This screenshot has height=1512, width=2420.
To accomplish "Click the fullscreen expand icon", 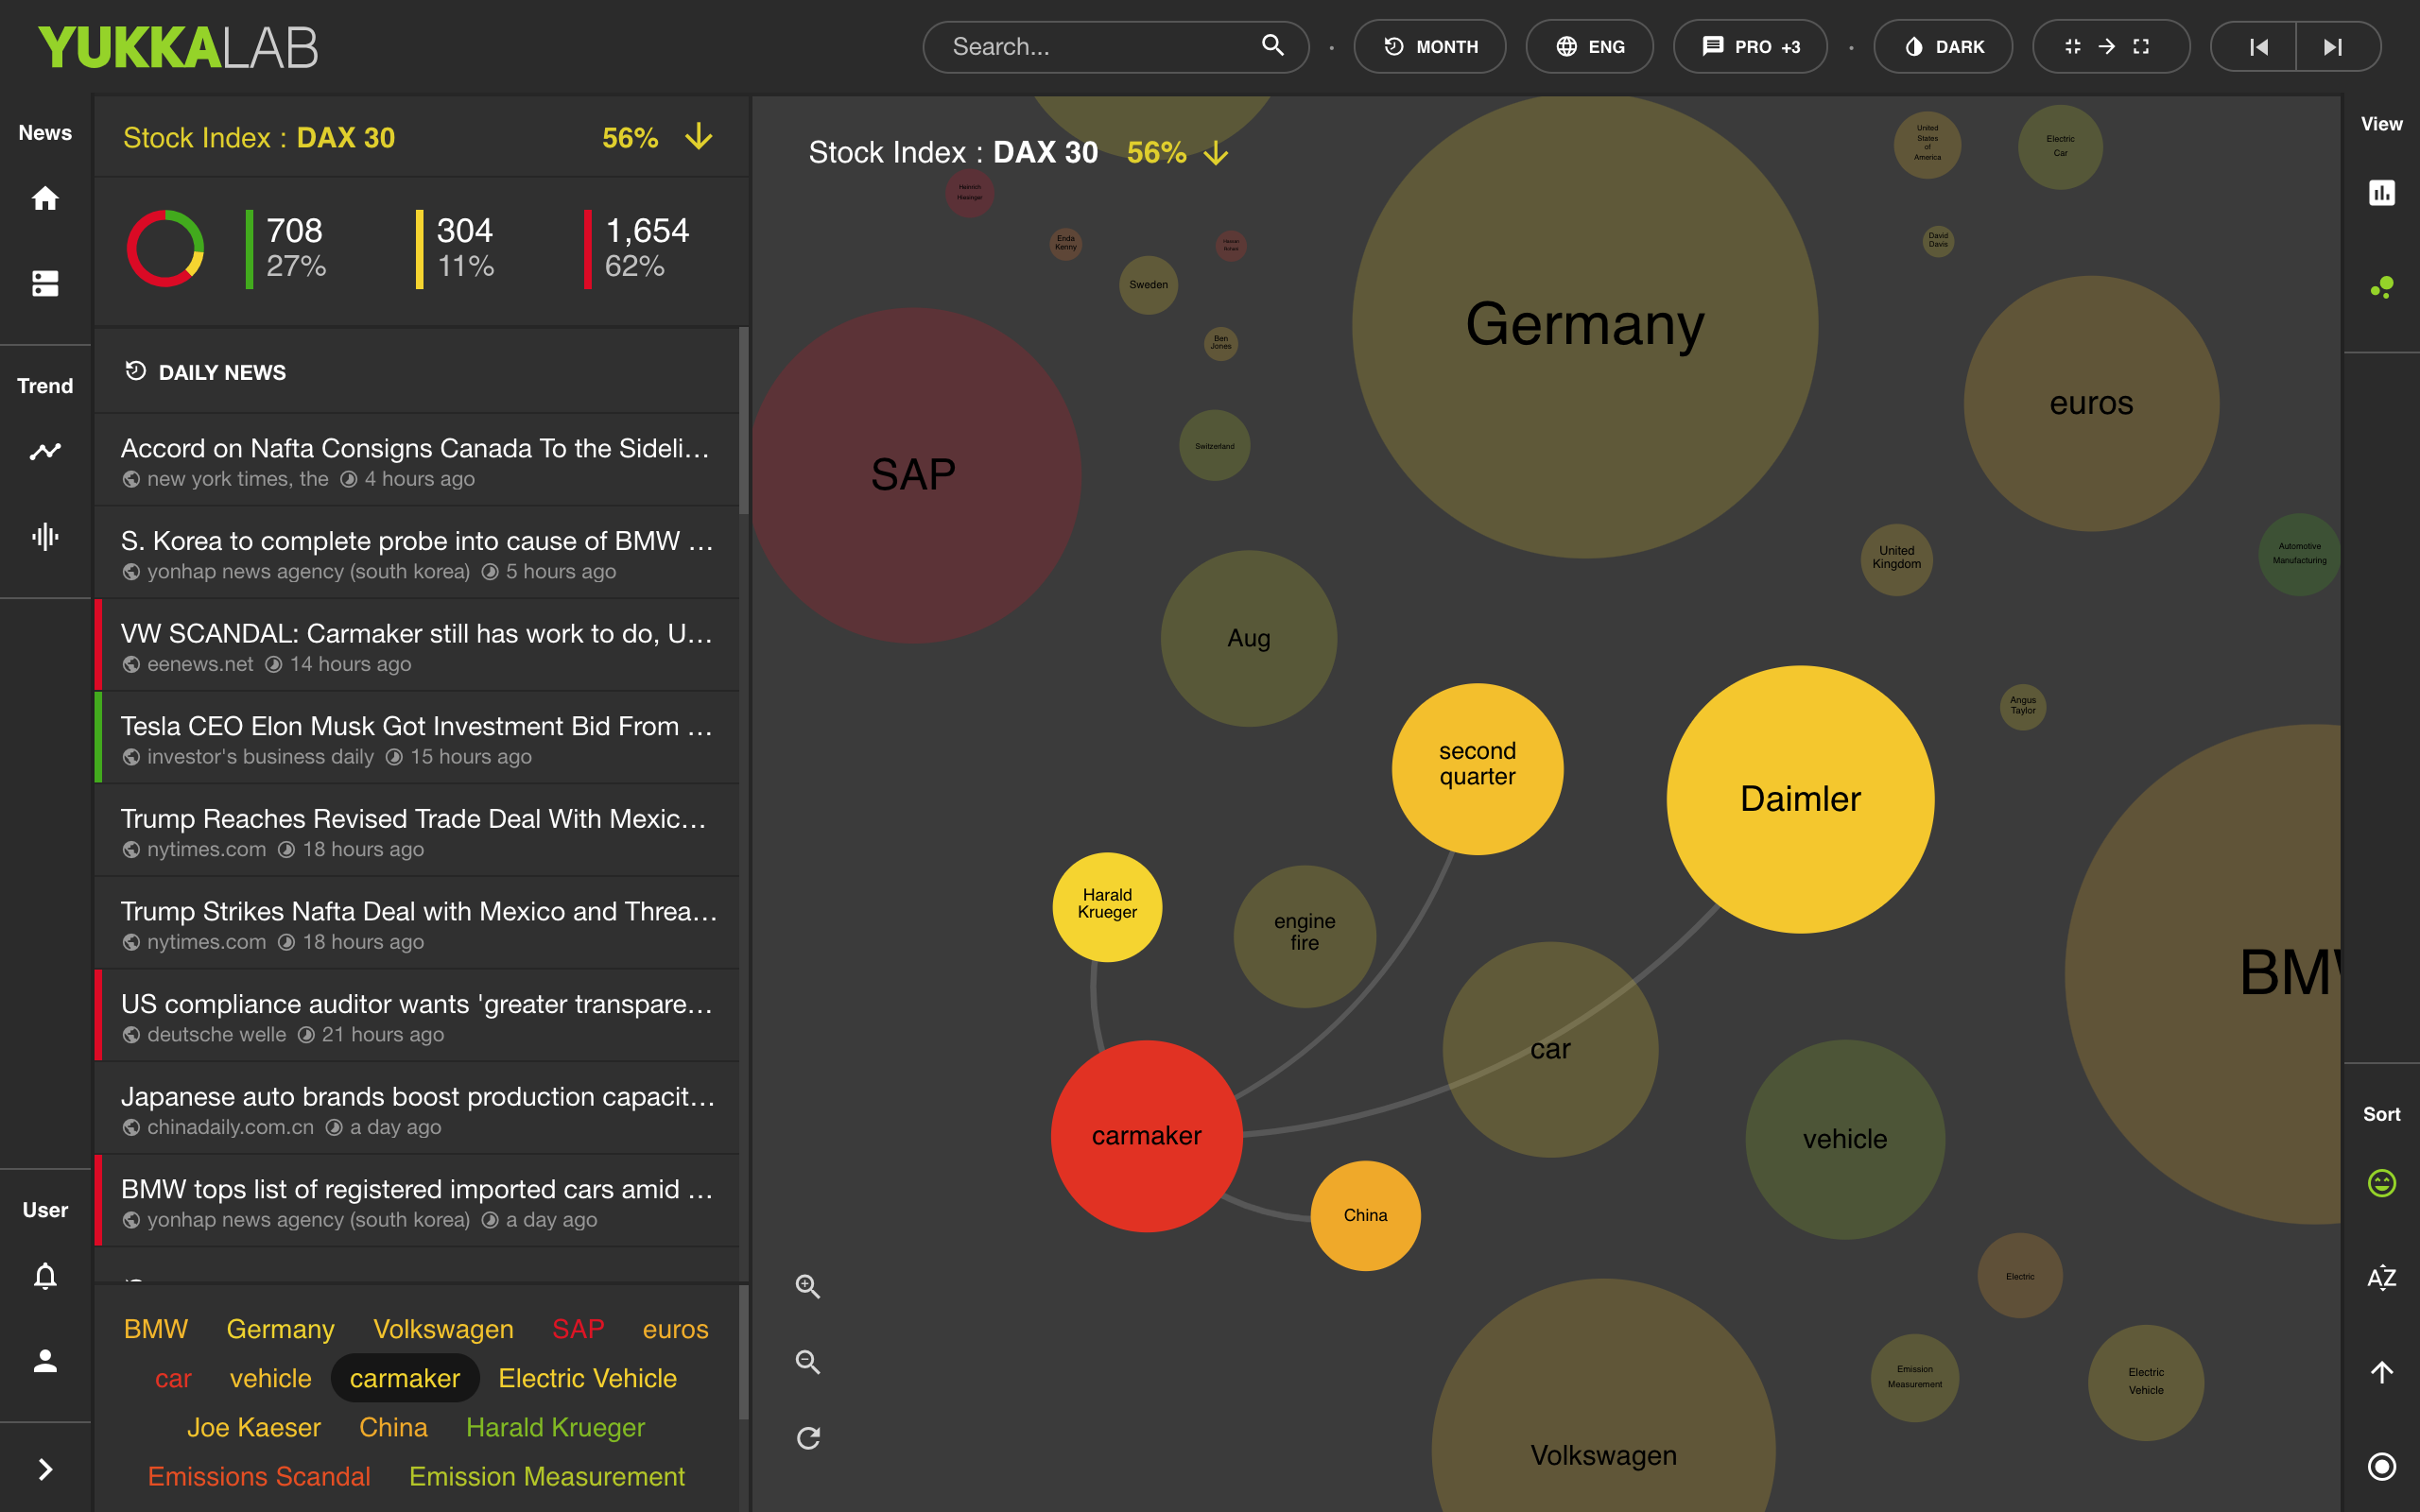I will pos(2141,46).
